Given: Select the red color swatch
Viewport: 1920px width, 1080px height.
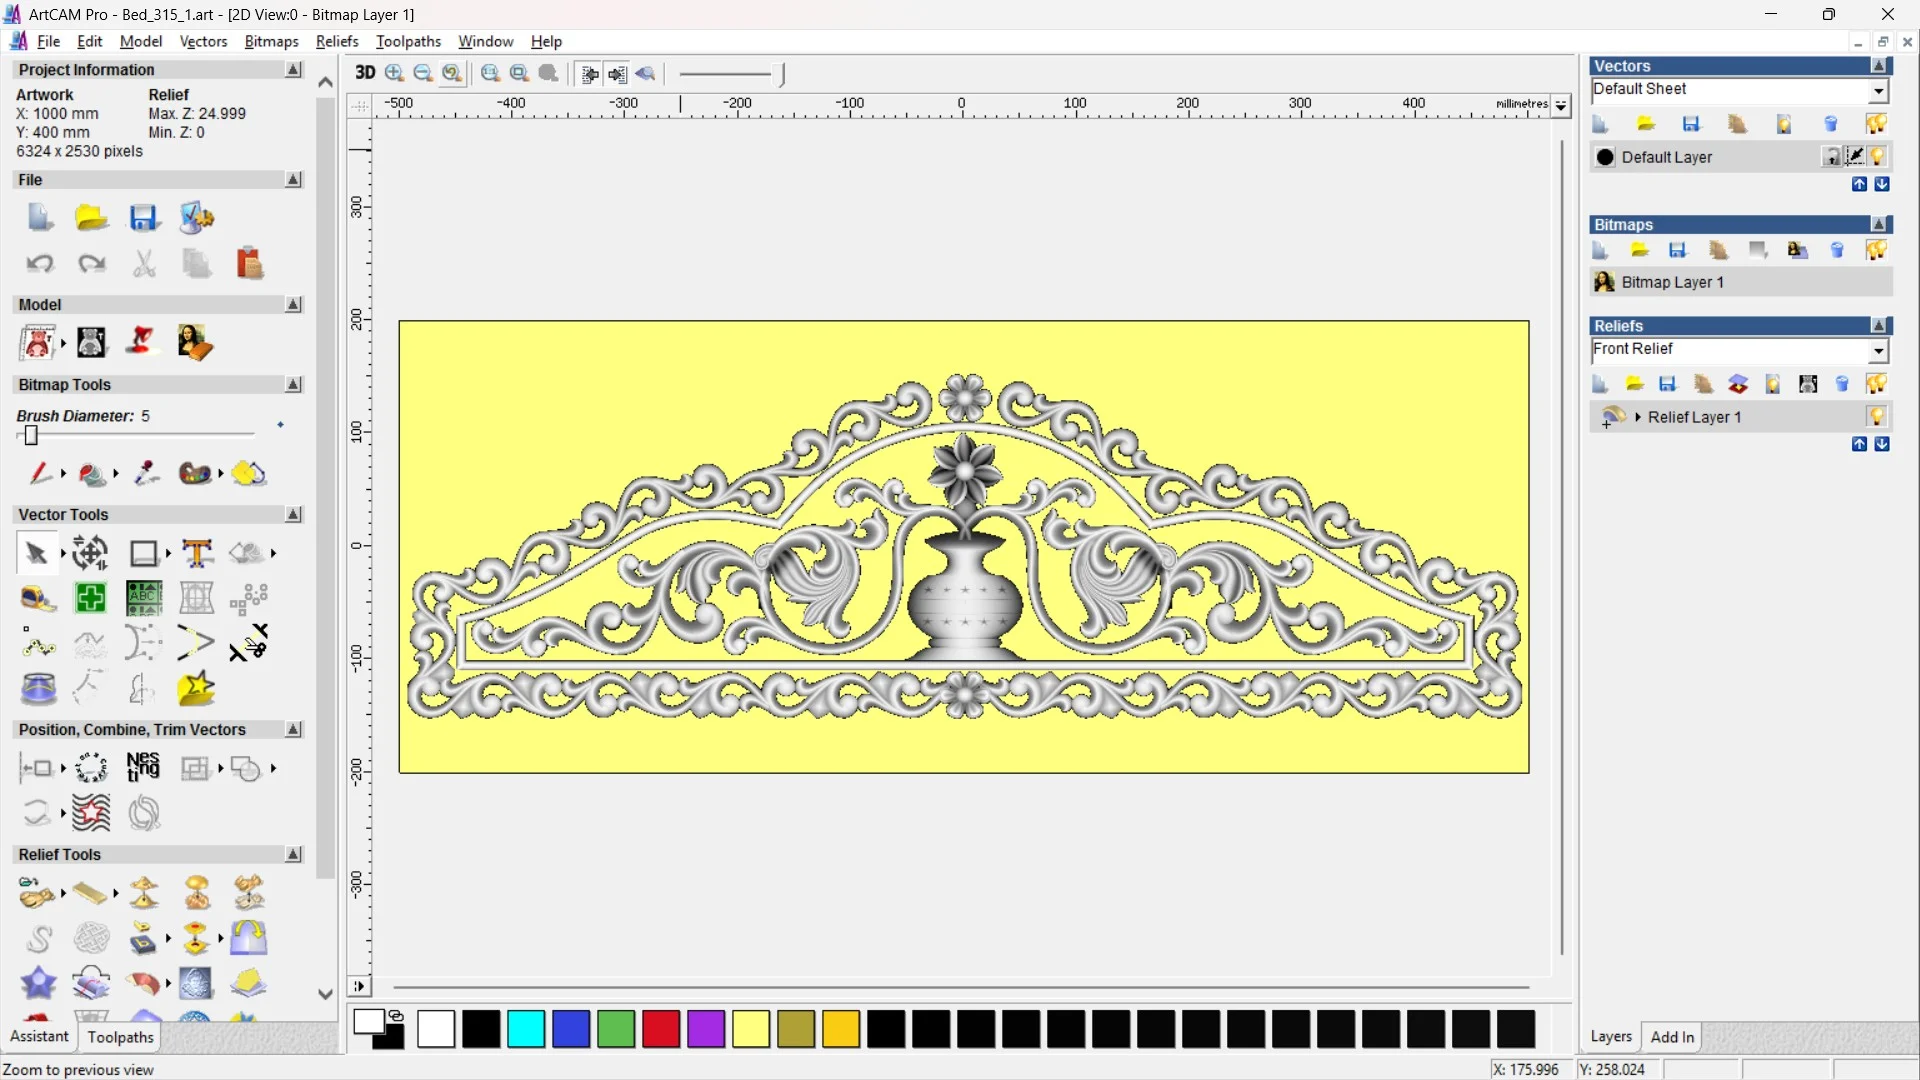Looking at the screenshot, I should [x=661, y=1029].
